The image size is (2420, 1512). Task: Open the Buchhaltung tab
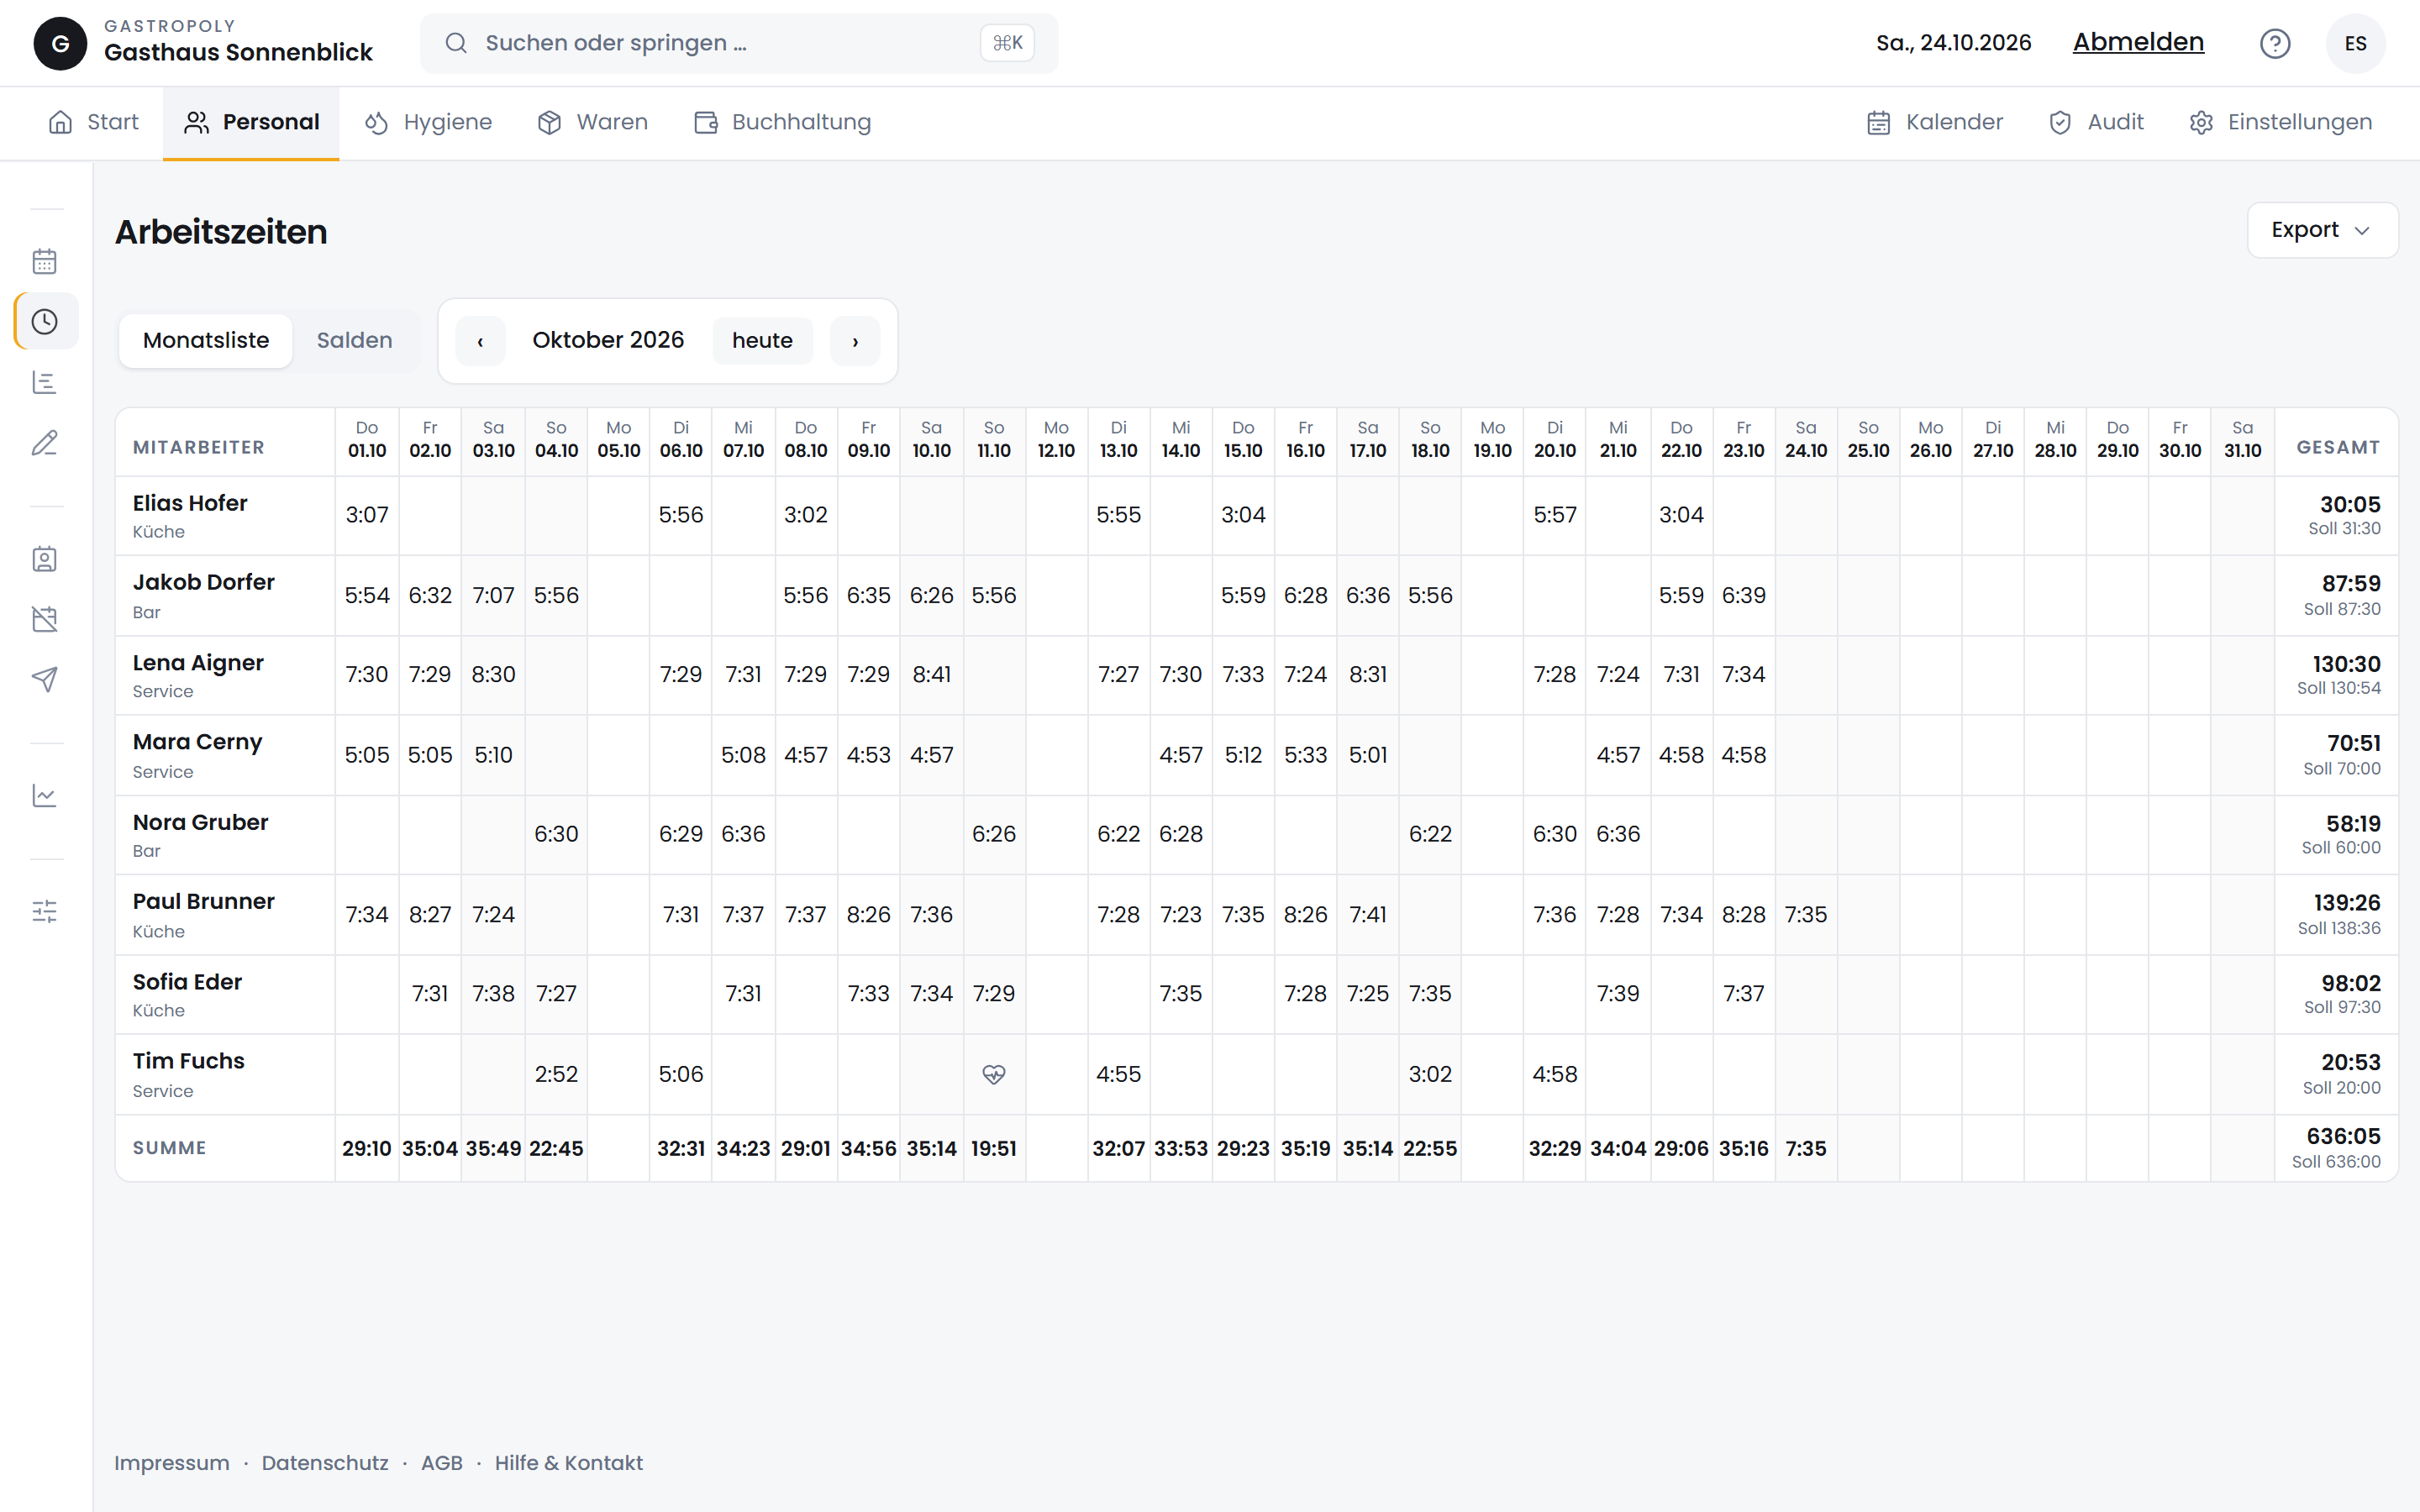click(782, 122)
